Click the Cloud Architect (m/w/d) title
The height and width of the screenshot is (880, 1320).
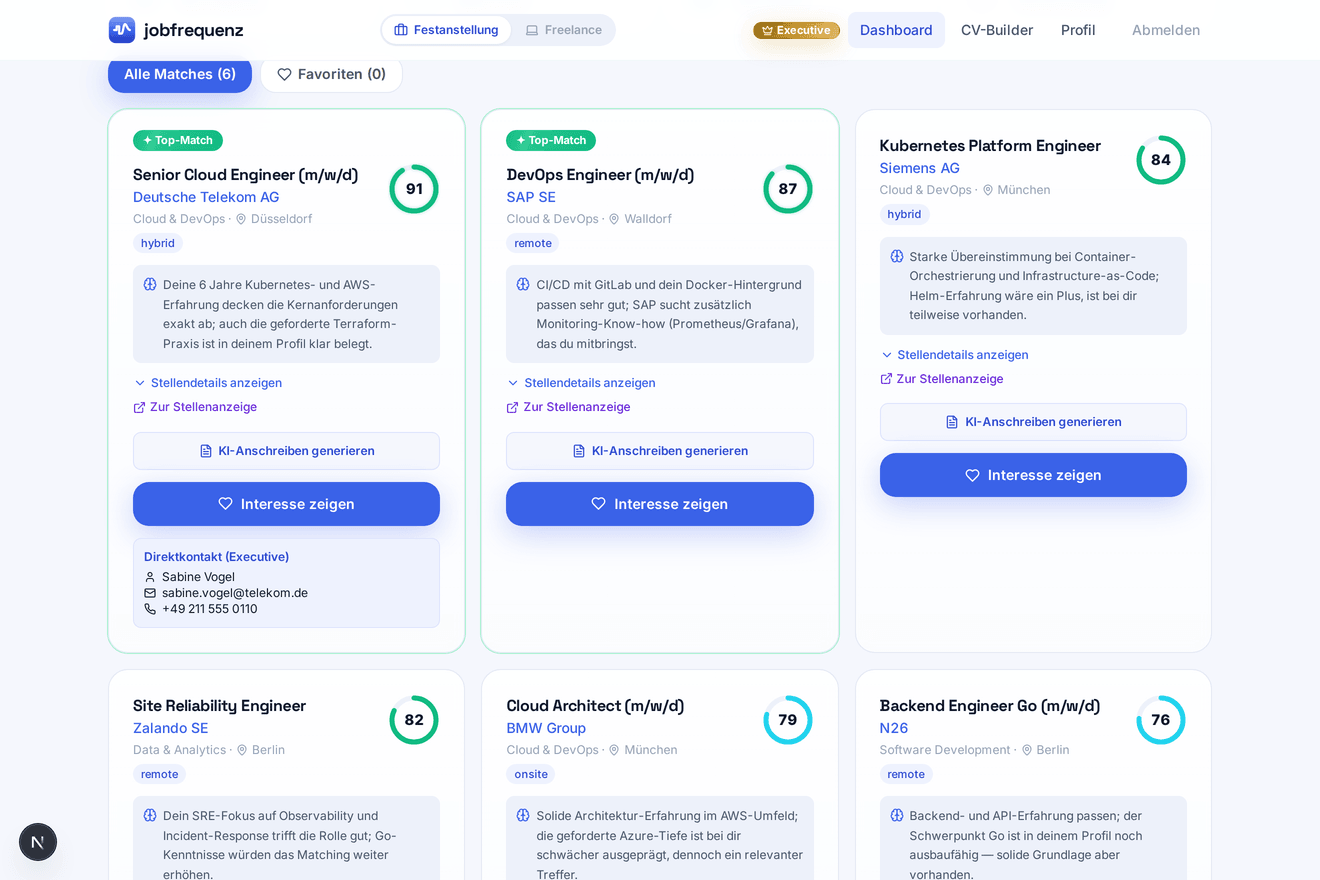click(595, 706)
